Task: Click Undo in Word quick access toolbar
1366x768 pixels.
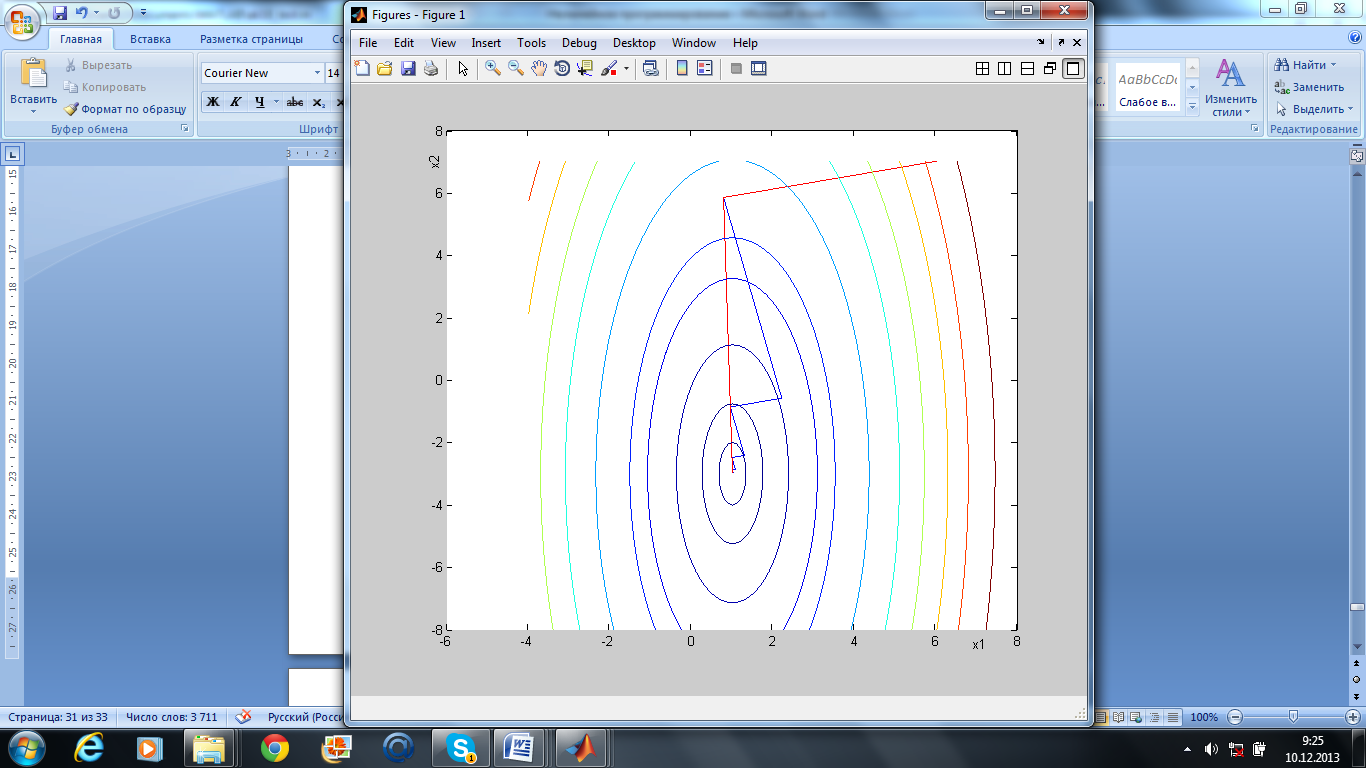Action: click(x=81, y=13)
